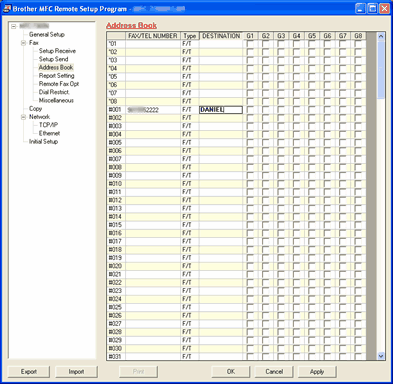This screenshot has width=394, height=385.
Task: Click the Cancel button
Action: [274, 371]
